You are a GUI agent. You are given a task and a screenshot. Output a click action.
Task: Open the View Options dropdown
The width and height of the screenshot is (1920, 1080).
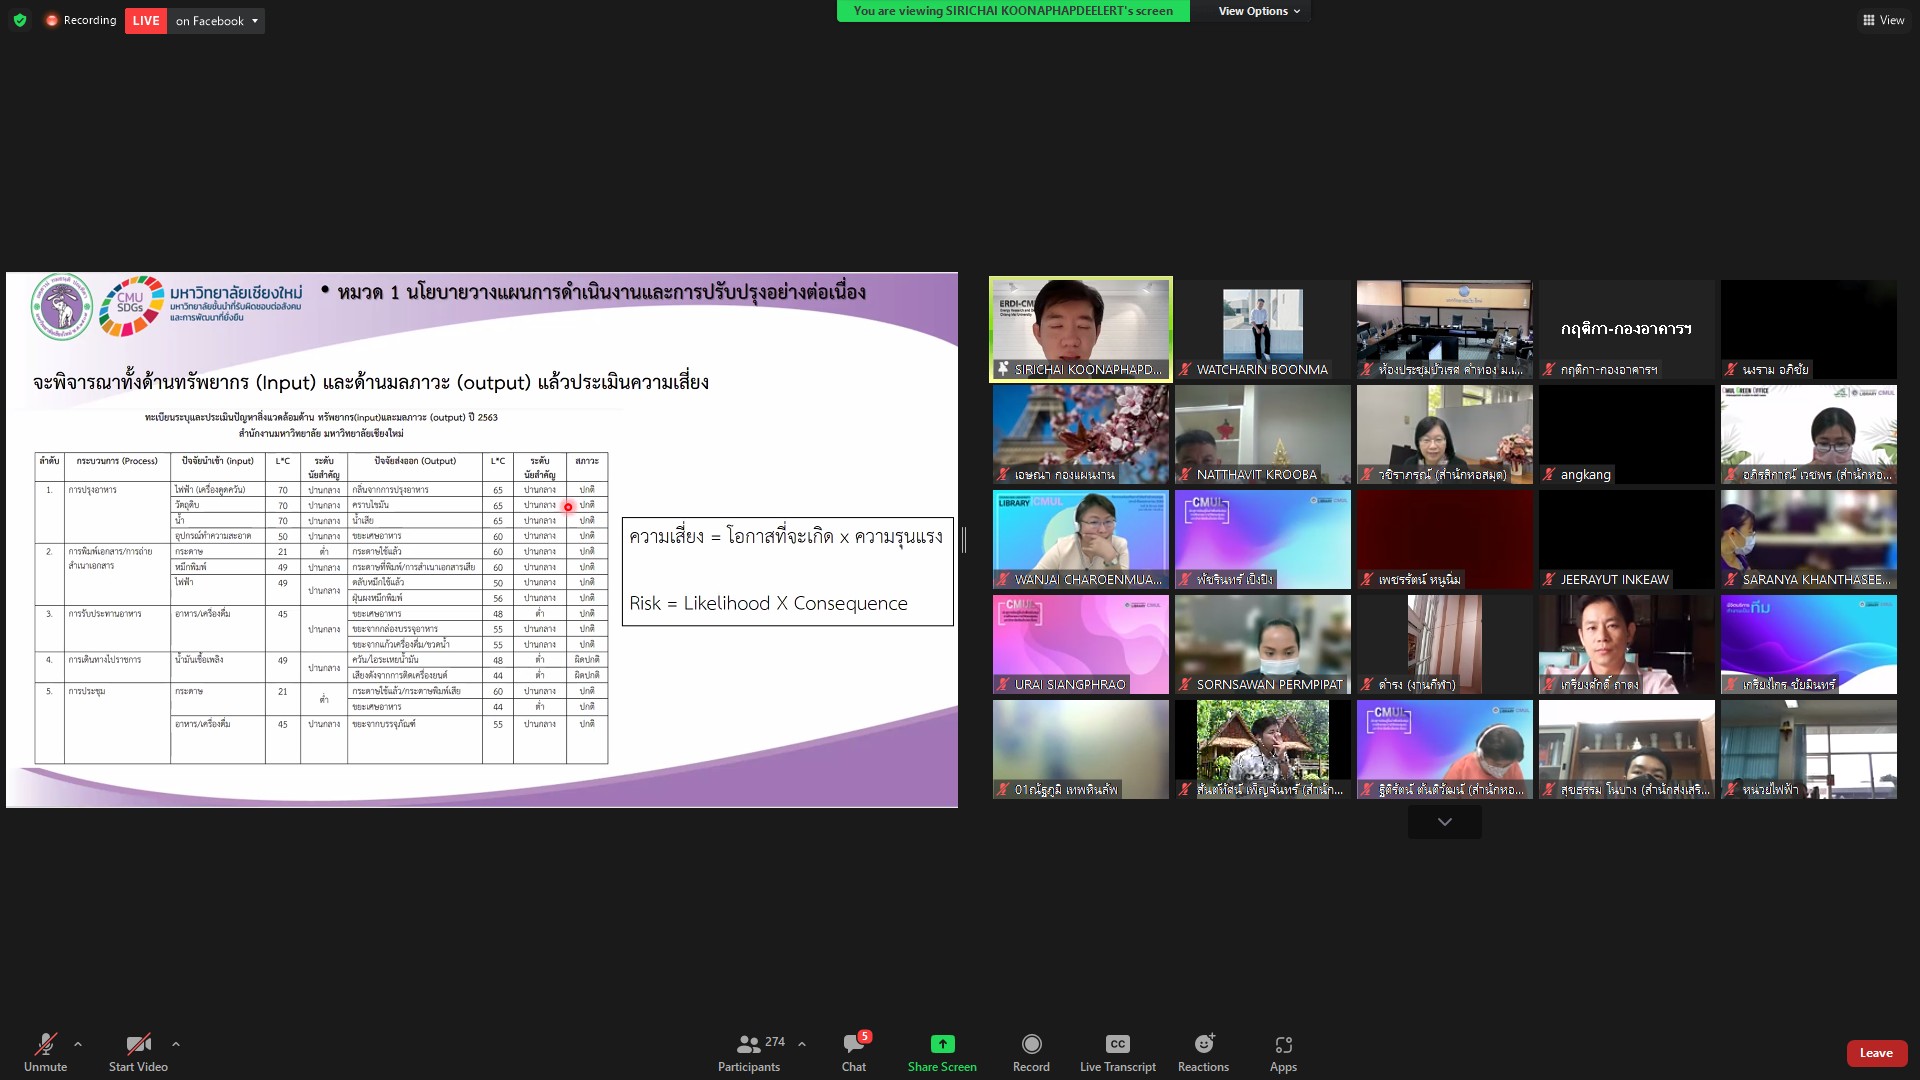tap(1258, 11)
